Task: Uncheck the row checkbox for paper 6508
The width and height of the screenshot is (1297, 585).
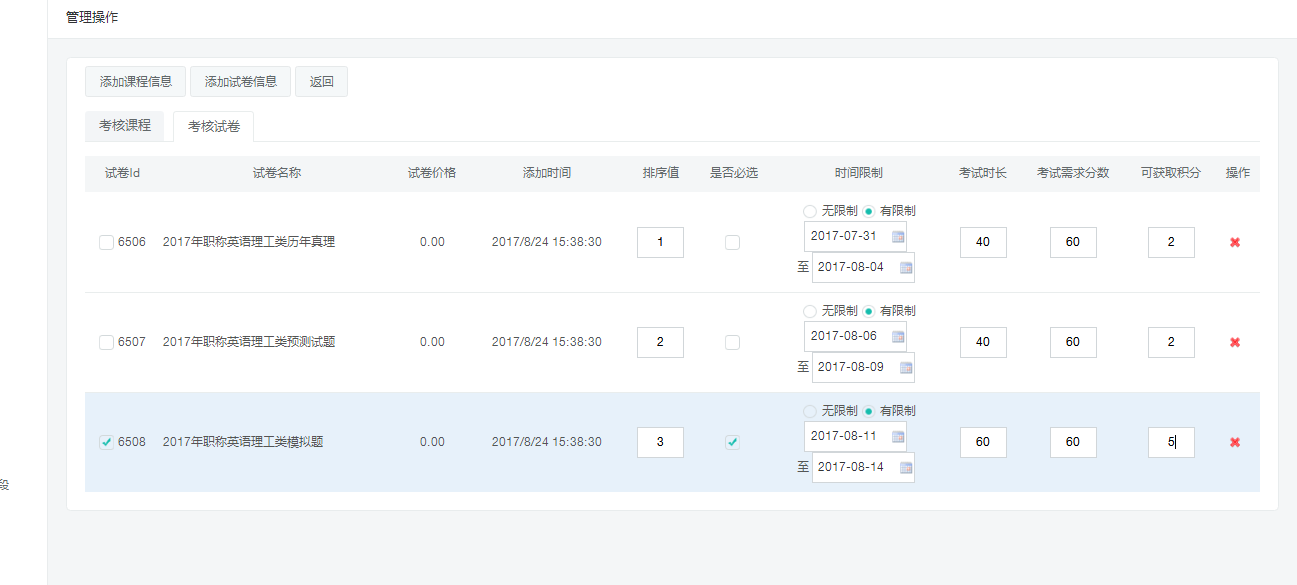Action: pyautogui.click(x=107, y=442)
